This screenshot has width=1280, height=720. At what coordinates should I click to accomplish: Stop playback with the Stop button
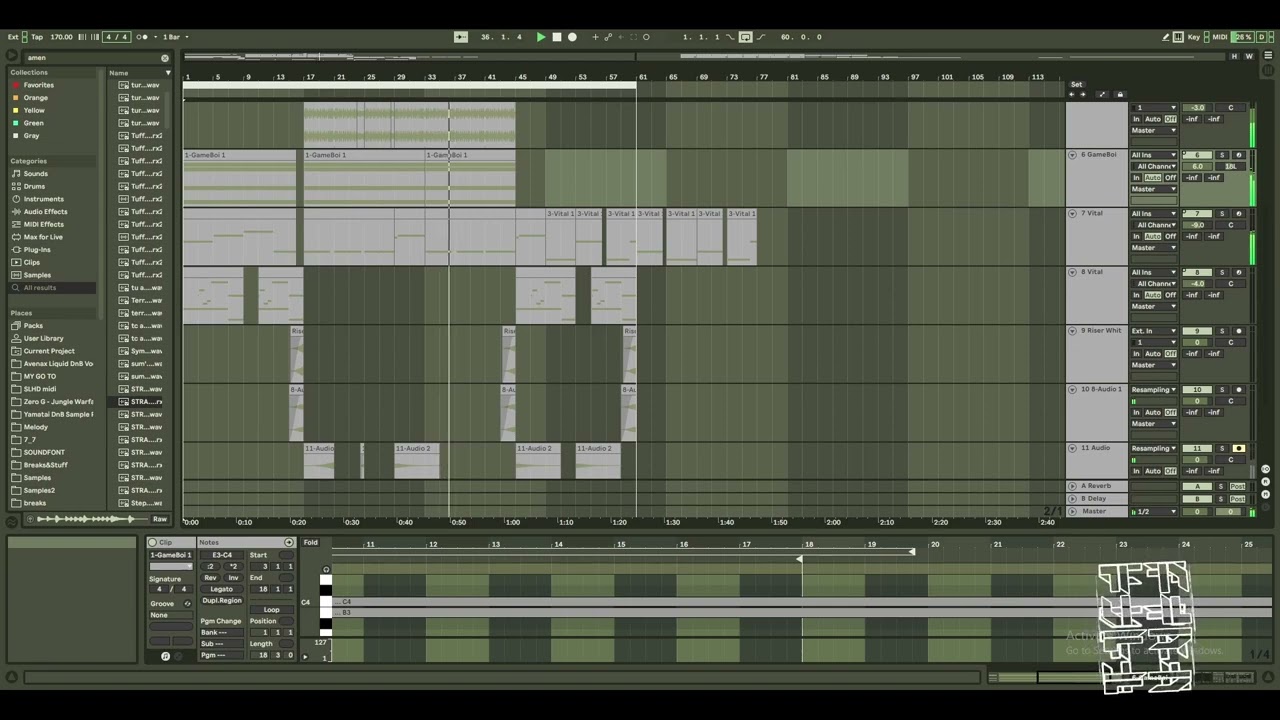point(557,37)
